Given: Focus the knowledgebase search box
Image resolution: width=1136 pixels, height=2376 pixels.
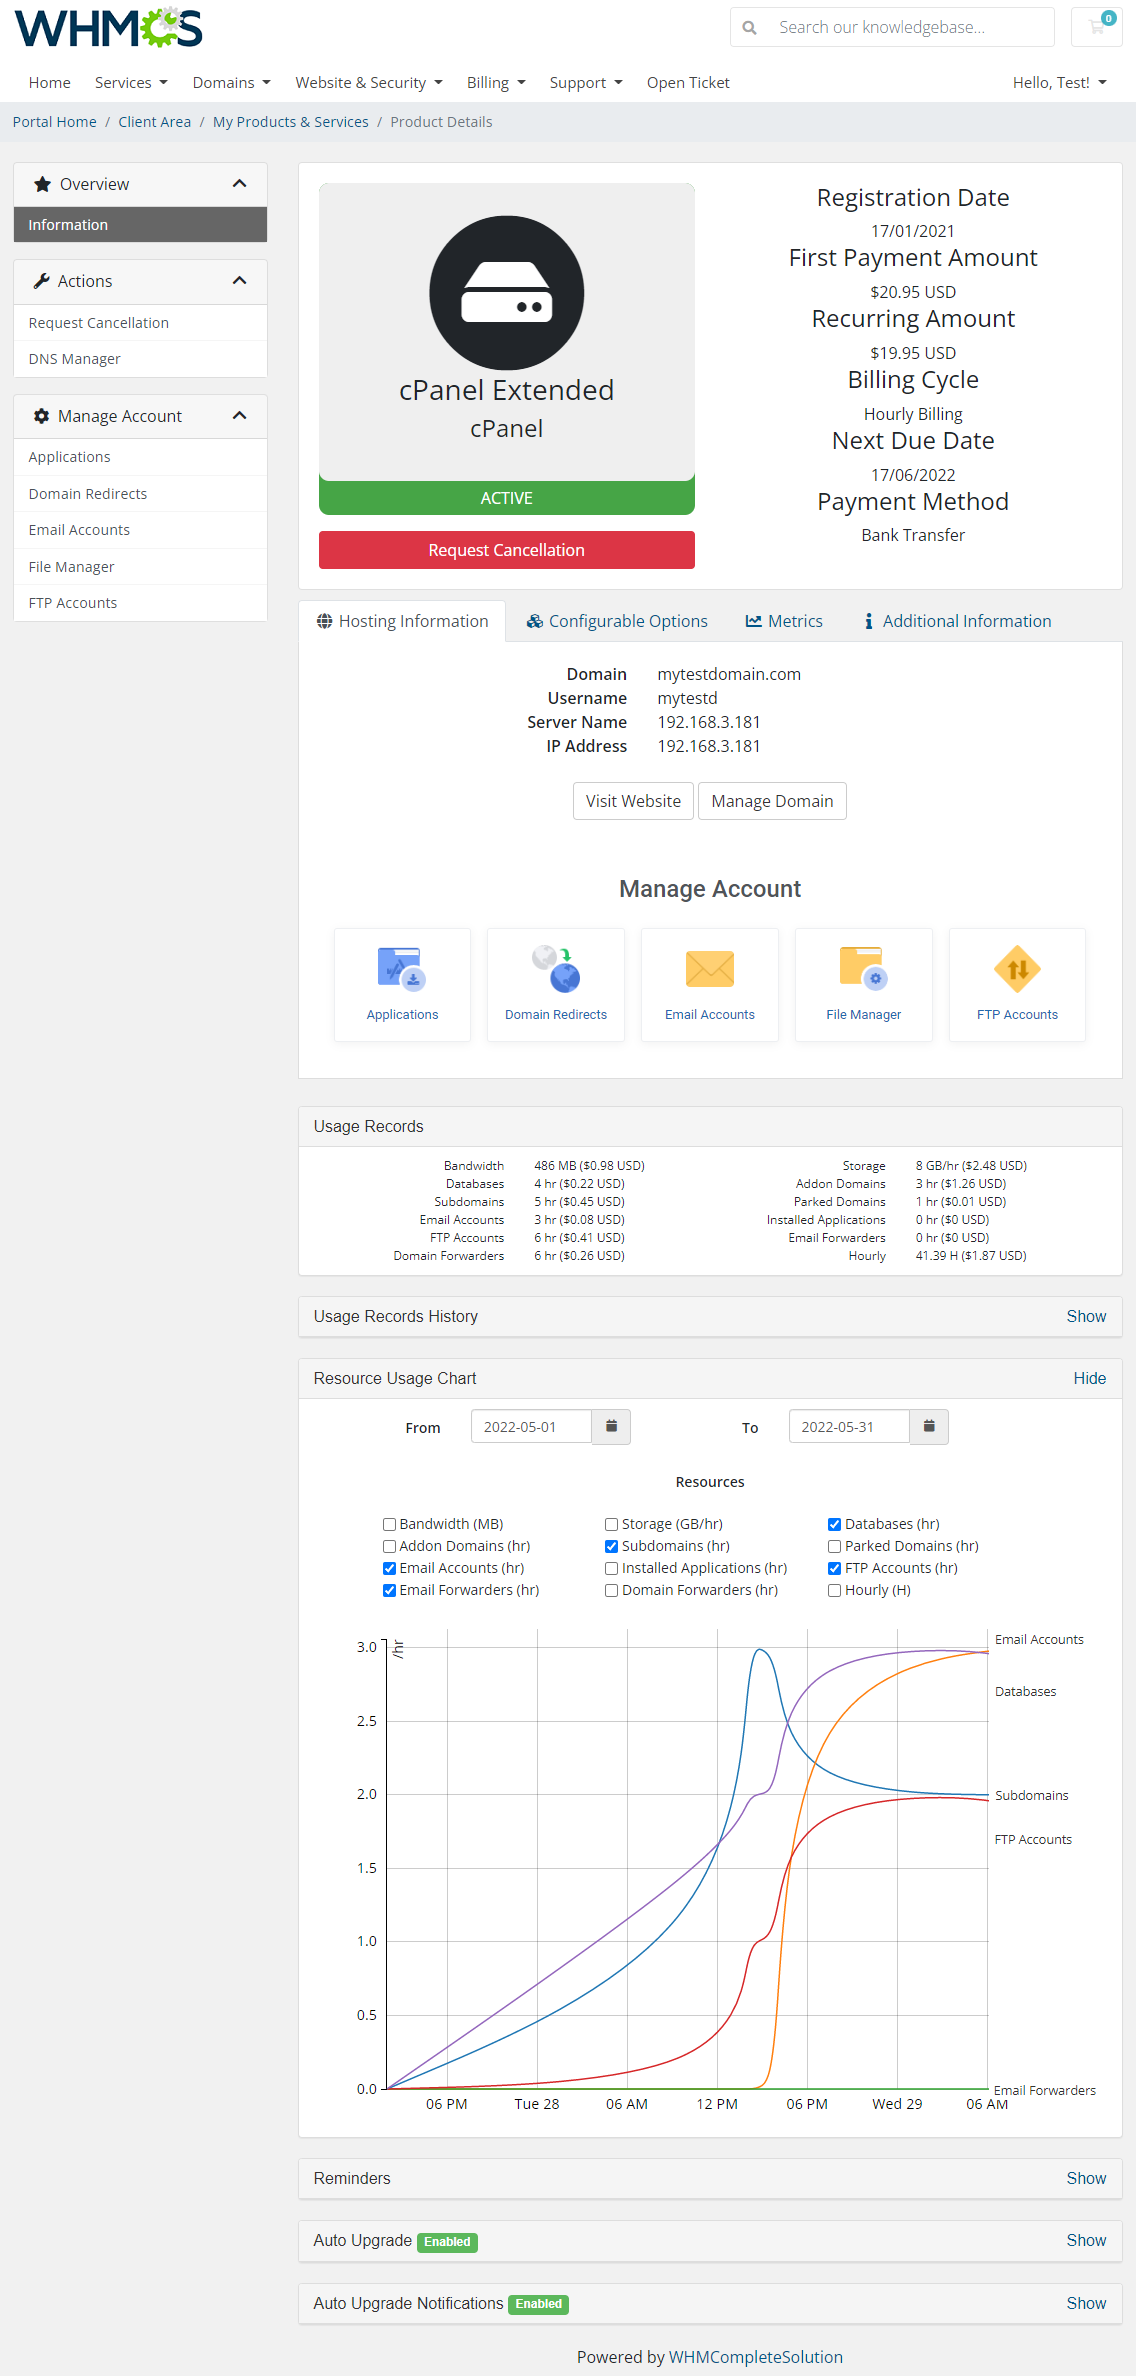Looking at the screenshot, I should [x=910, y=27].
